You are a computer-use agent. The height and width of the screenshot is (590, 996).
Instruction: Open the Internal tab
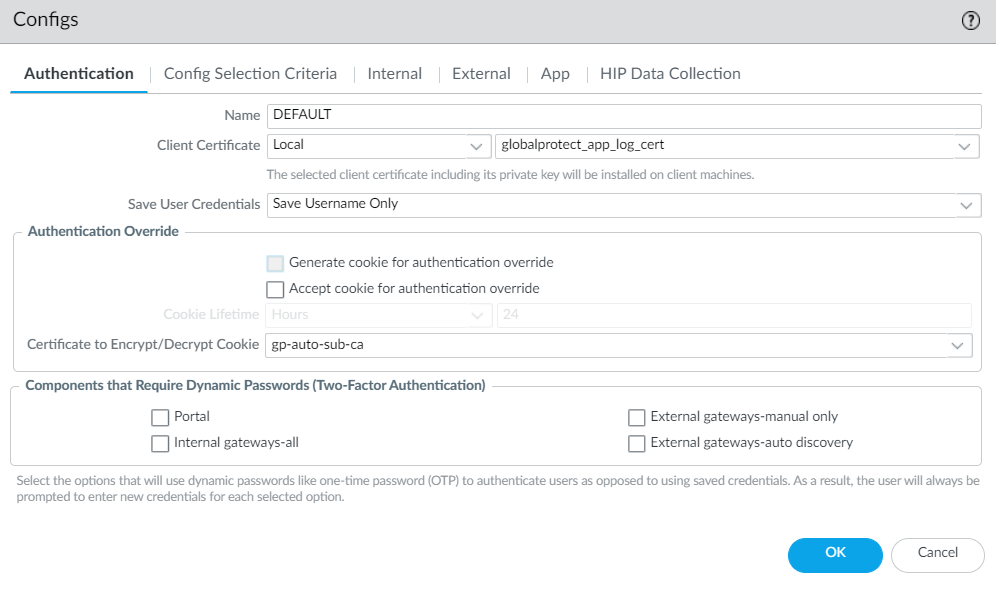[394, 74]
